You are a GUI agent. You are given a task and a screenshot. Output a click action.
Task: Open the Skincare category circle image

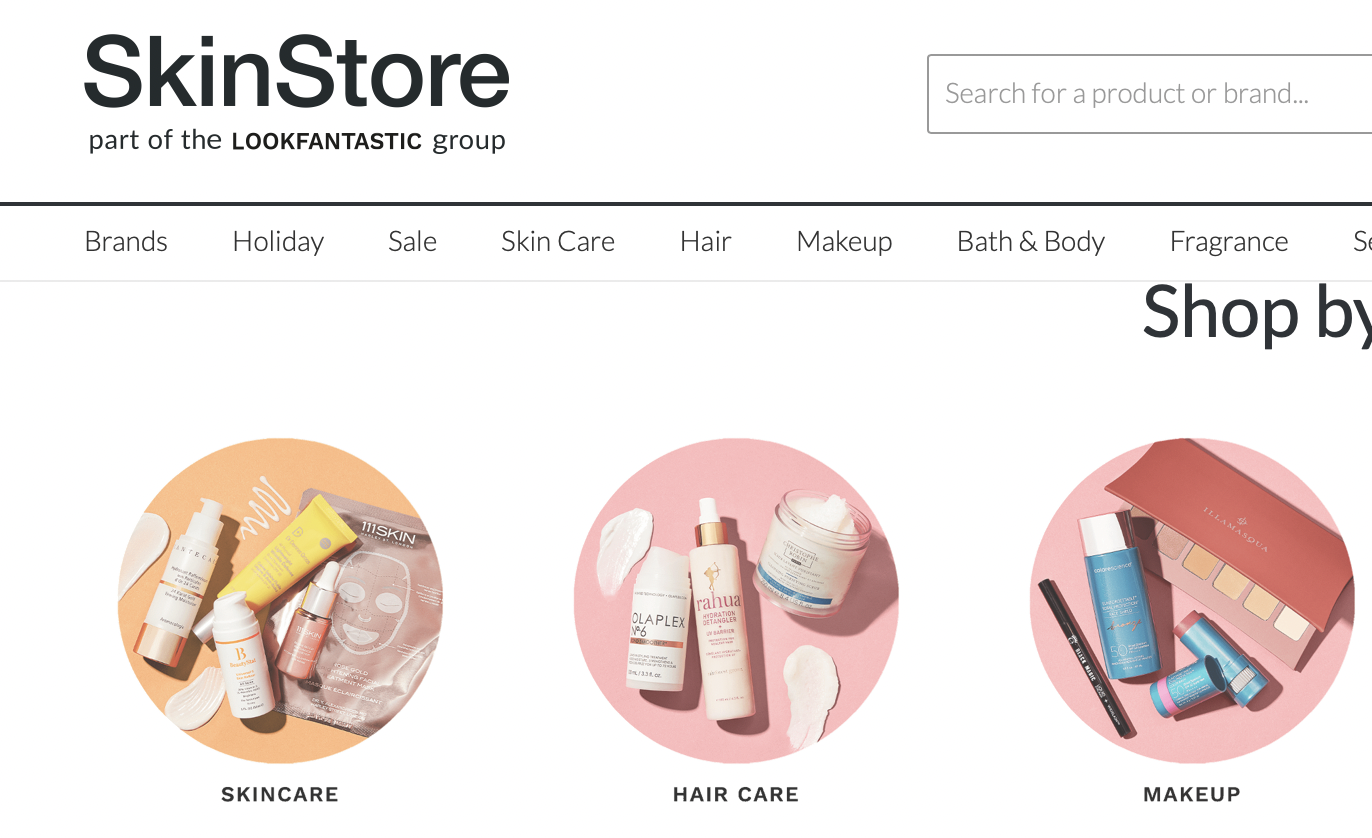tap(280, 601)
